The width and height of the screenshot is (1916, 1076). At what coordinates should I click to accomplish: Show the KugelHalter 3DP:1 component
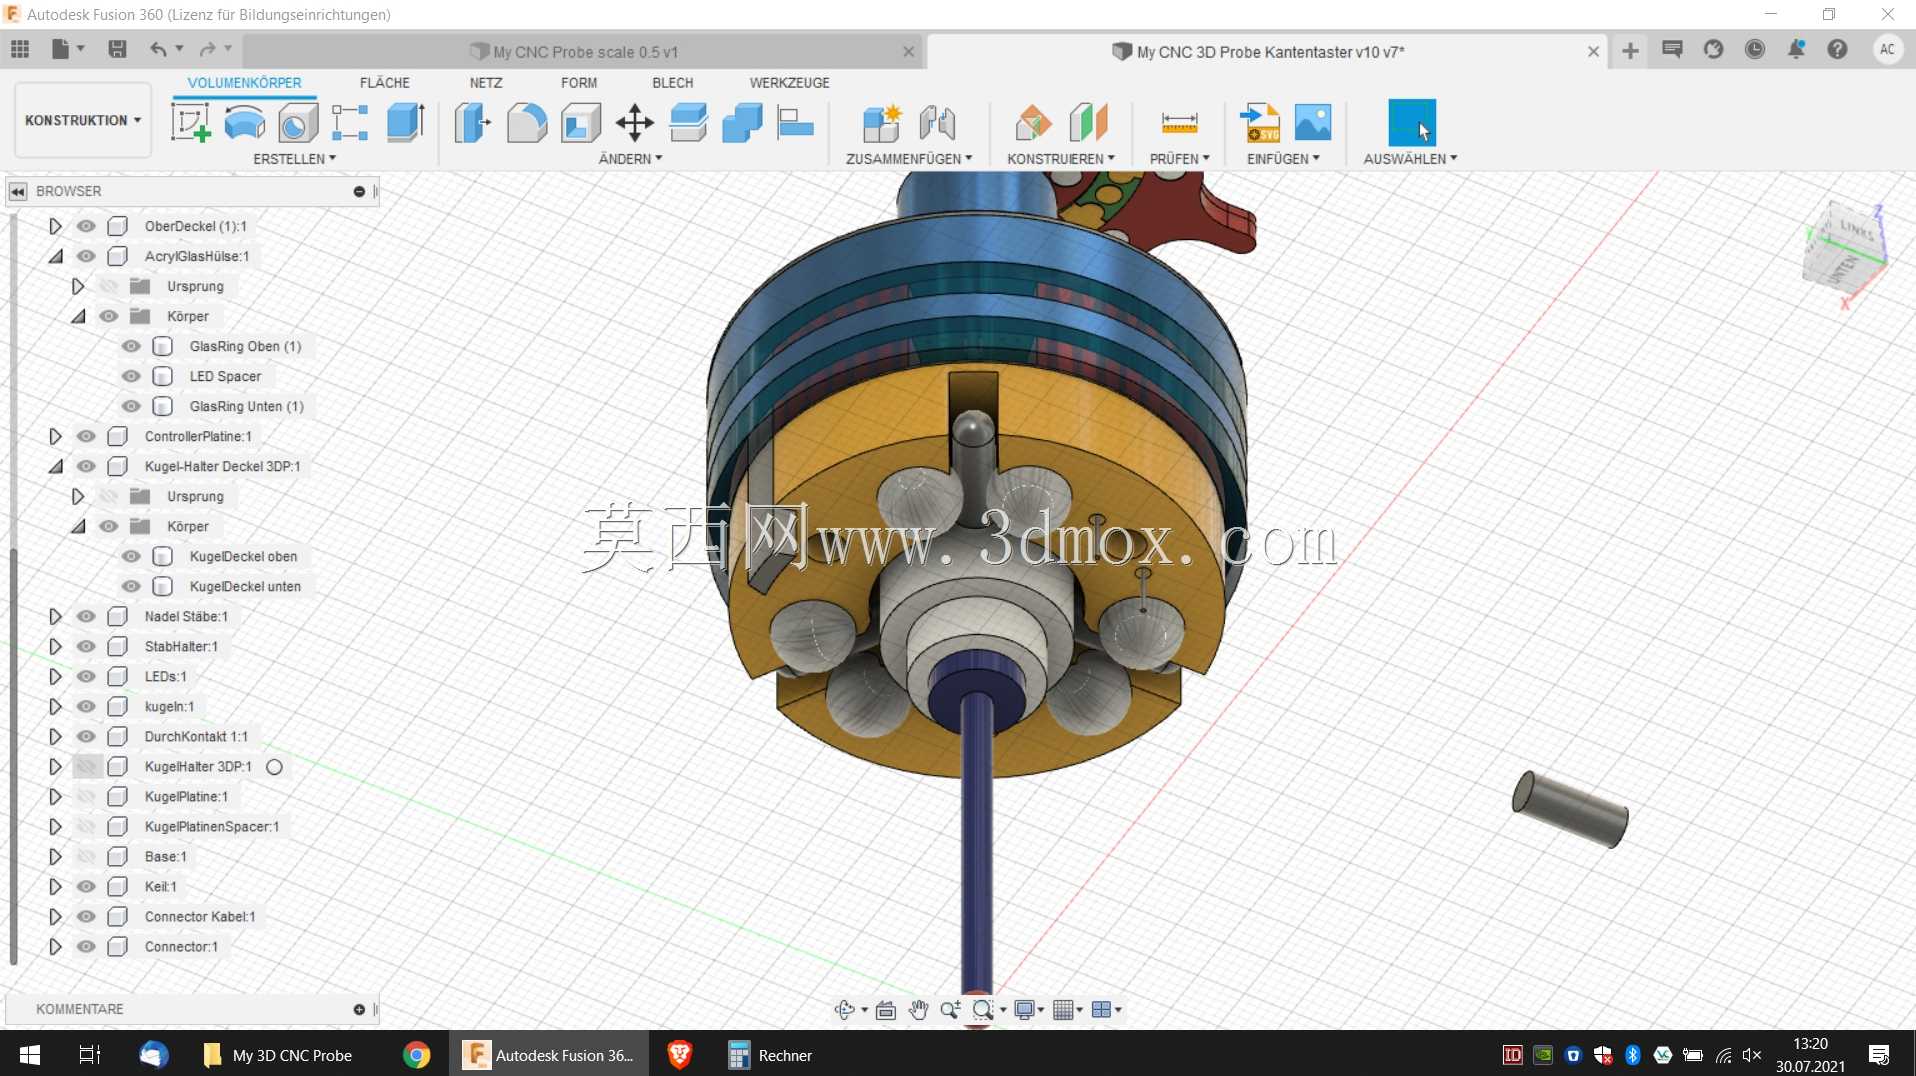pos(86,766)
